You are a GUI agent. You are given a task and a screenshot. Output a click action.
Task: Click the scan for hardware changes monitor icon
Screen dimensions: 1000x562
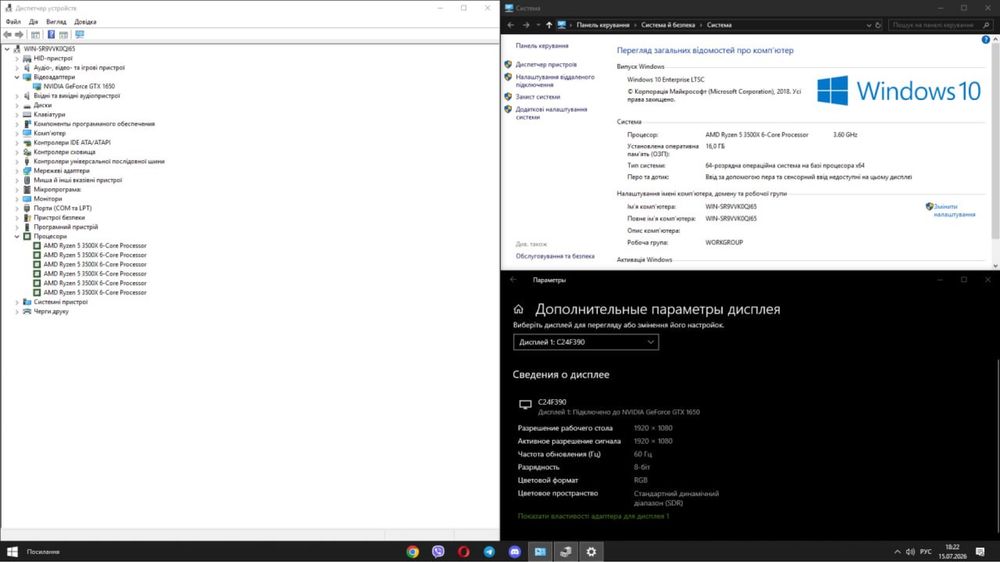click(80, 34)
